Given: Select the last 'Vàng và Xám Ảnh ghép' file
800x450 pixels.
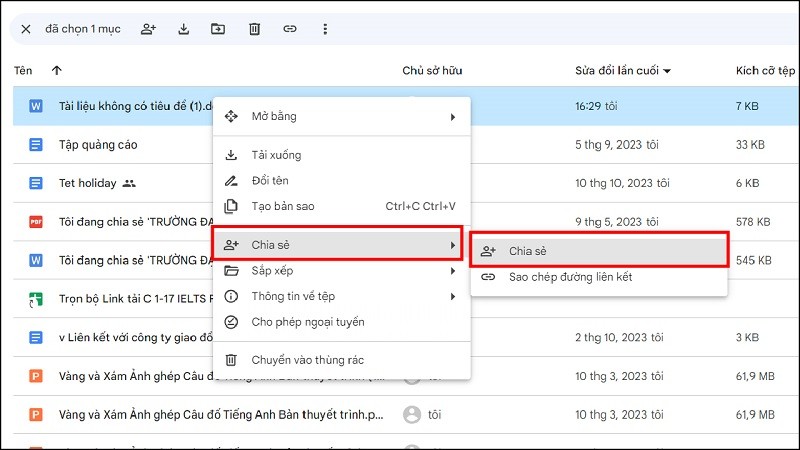Looking at the screenshot, I should tap(221, 415).
